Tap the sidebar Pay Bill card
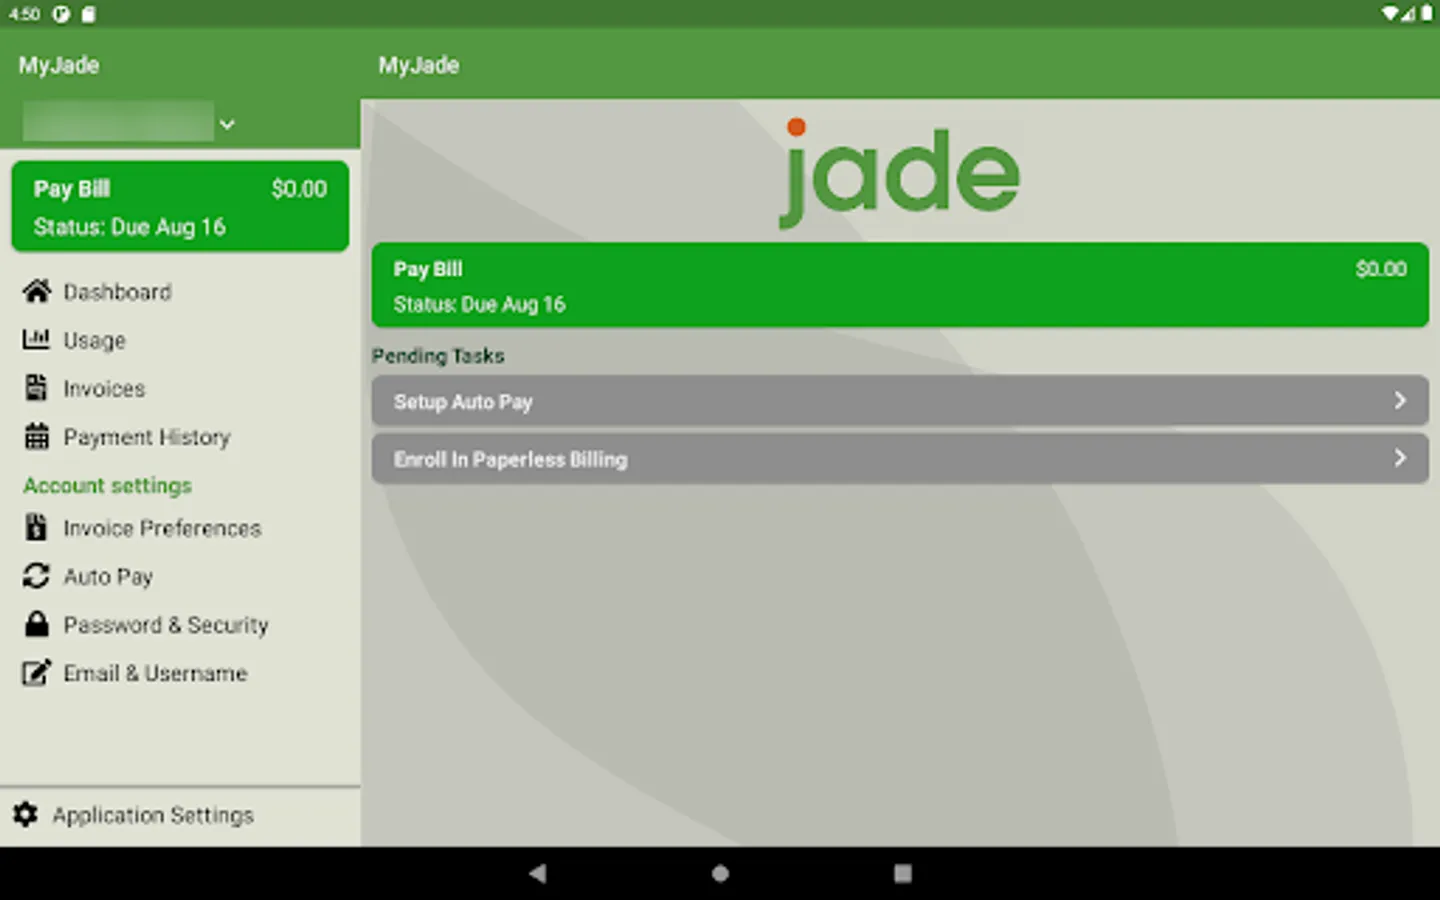Screen dimensions: 1440x900 (x=180, y=206)
